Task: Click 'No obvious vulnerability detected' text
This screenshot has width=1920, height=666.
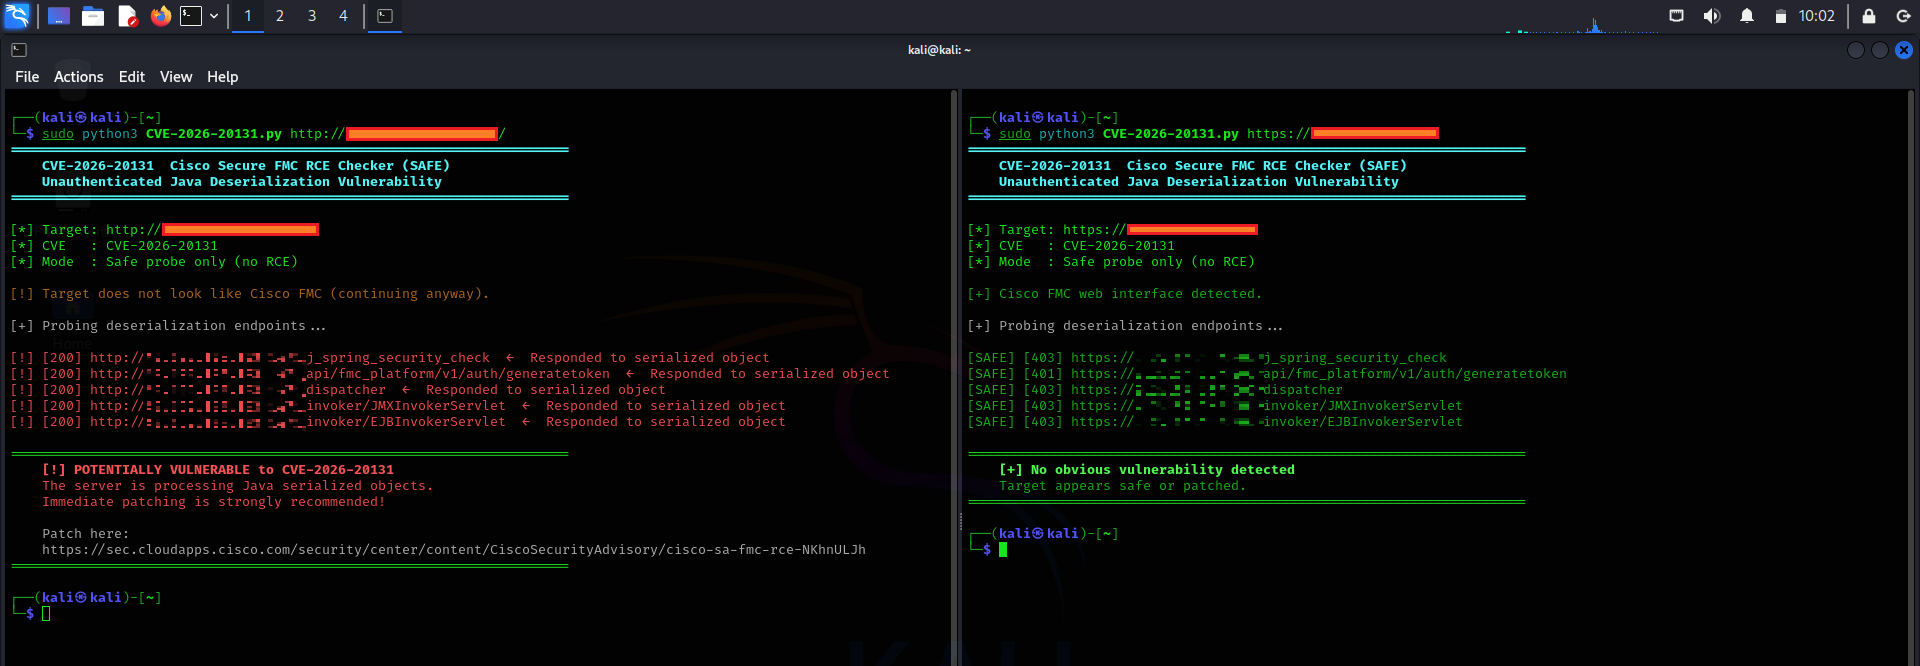Action: tap(1163, 470)
